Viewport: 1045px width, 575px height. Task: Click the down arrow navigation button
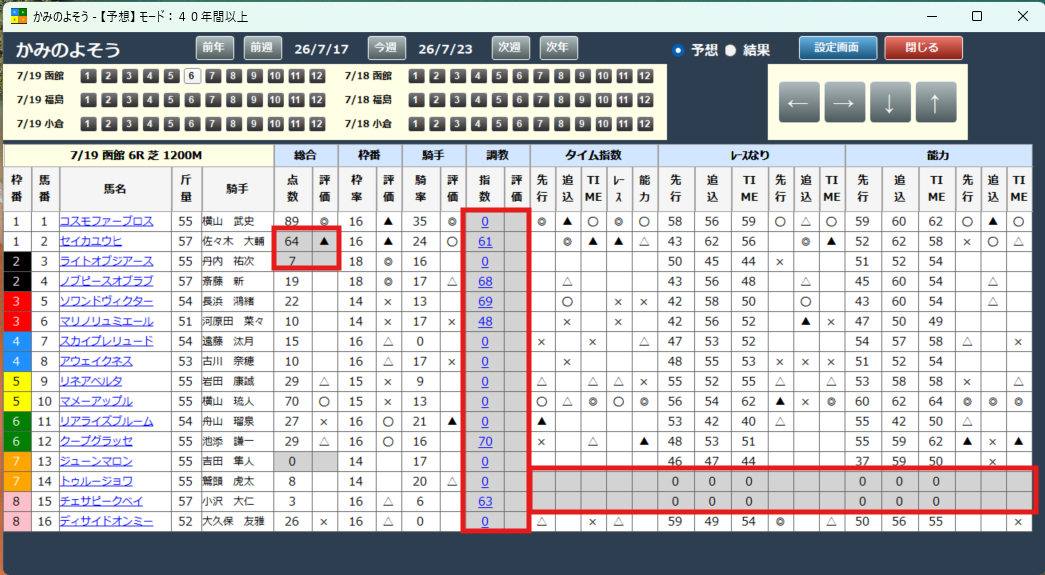890,102
